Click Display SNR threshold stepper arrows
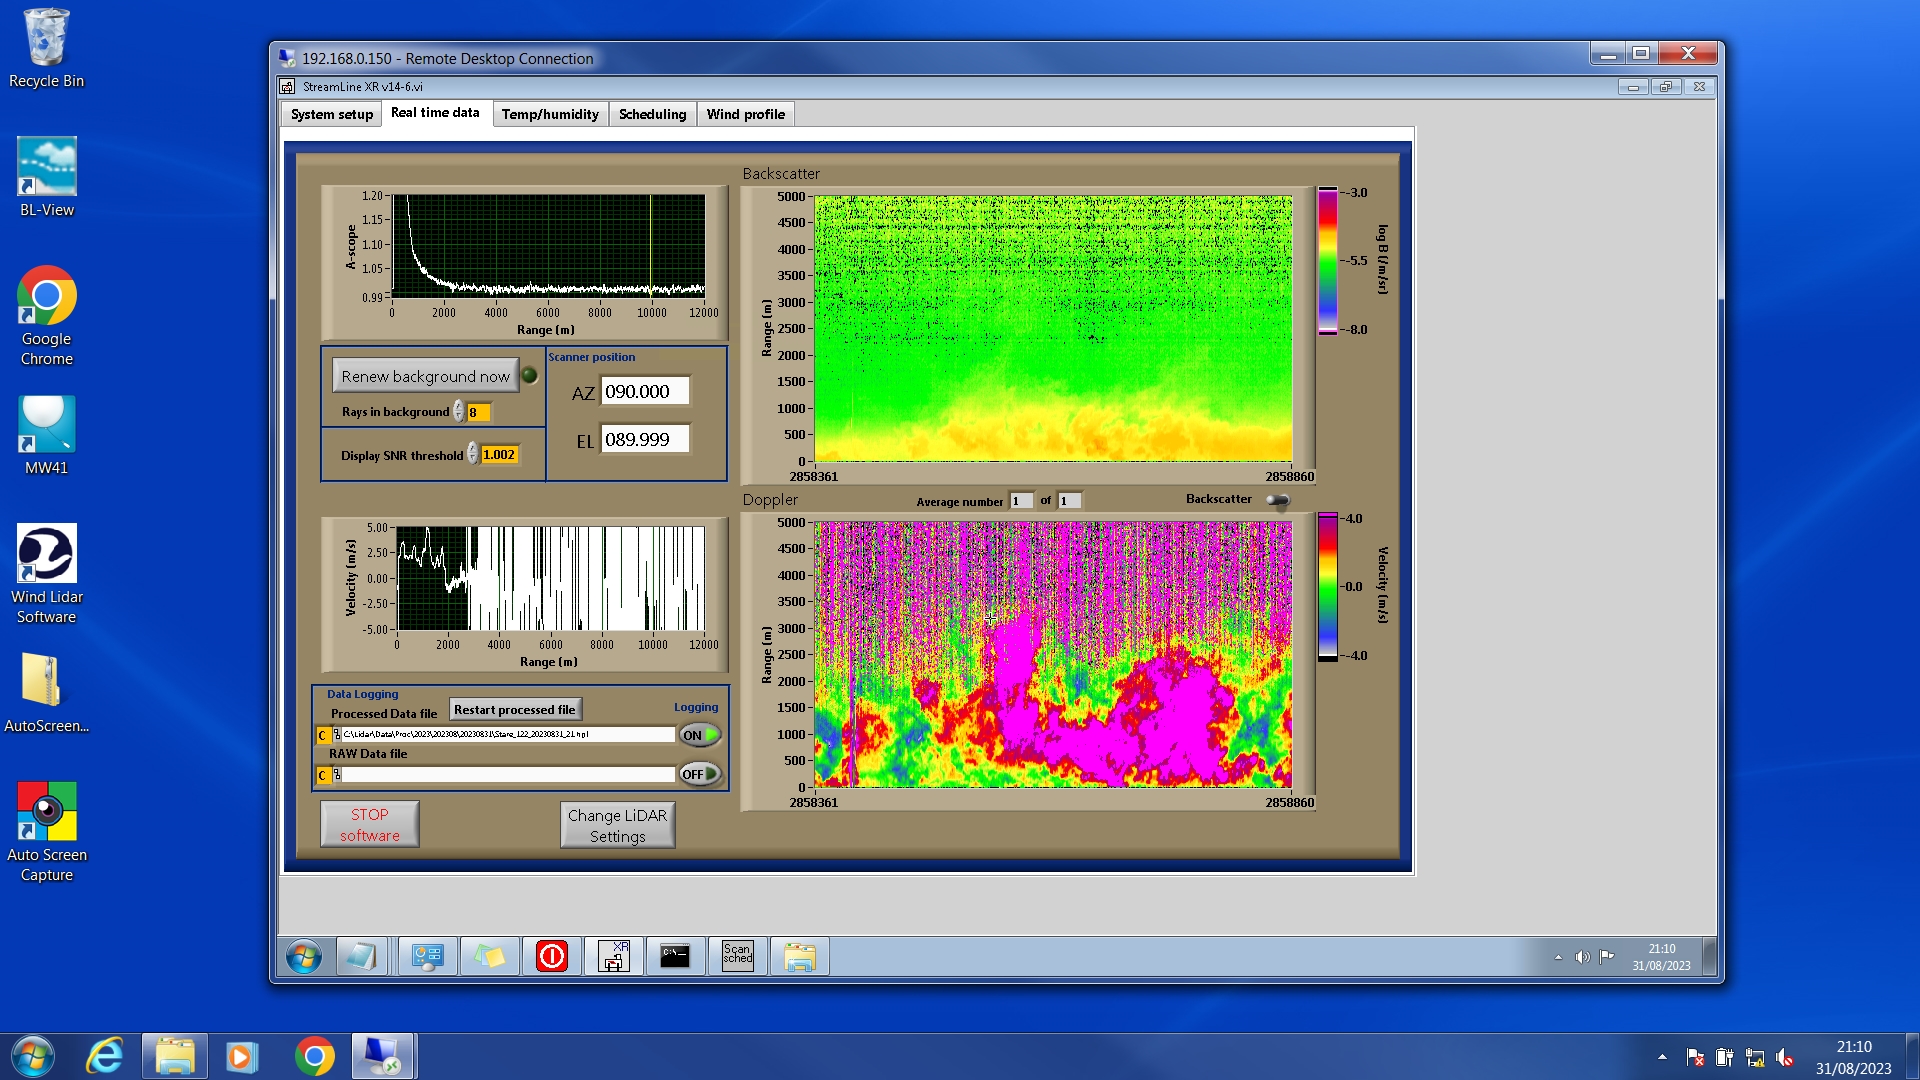 (x=473, y=455)
